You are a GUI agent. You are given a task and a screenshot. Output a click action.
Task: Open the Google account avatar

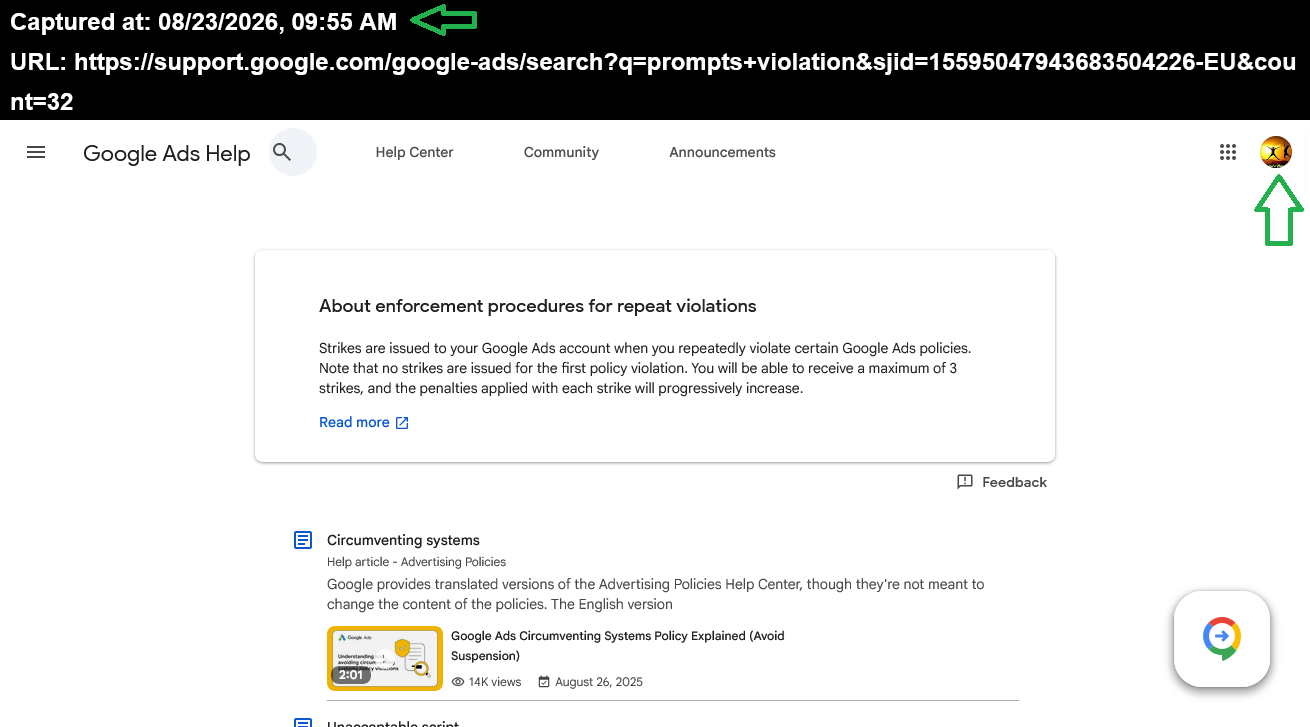click(1276, 152)
